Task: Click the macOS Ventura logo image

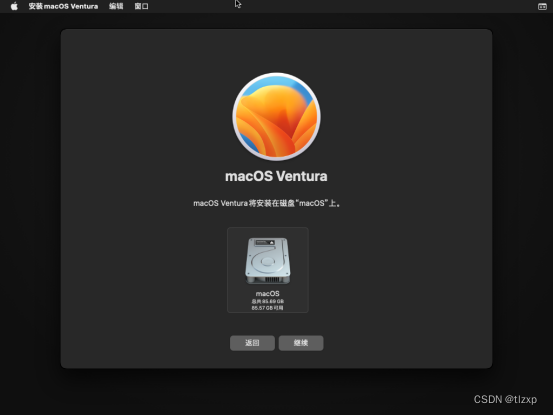Action: point(276,117)
